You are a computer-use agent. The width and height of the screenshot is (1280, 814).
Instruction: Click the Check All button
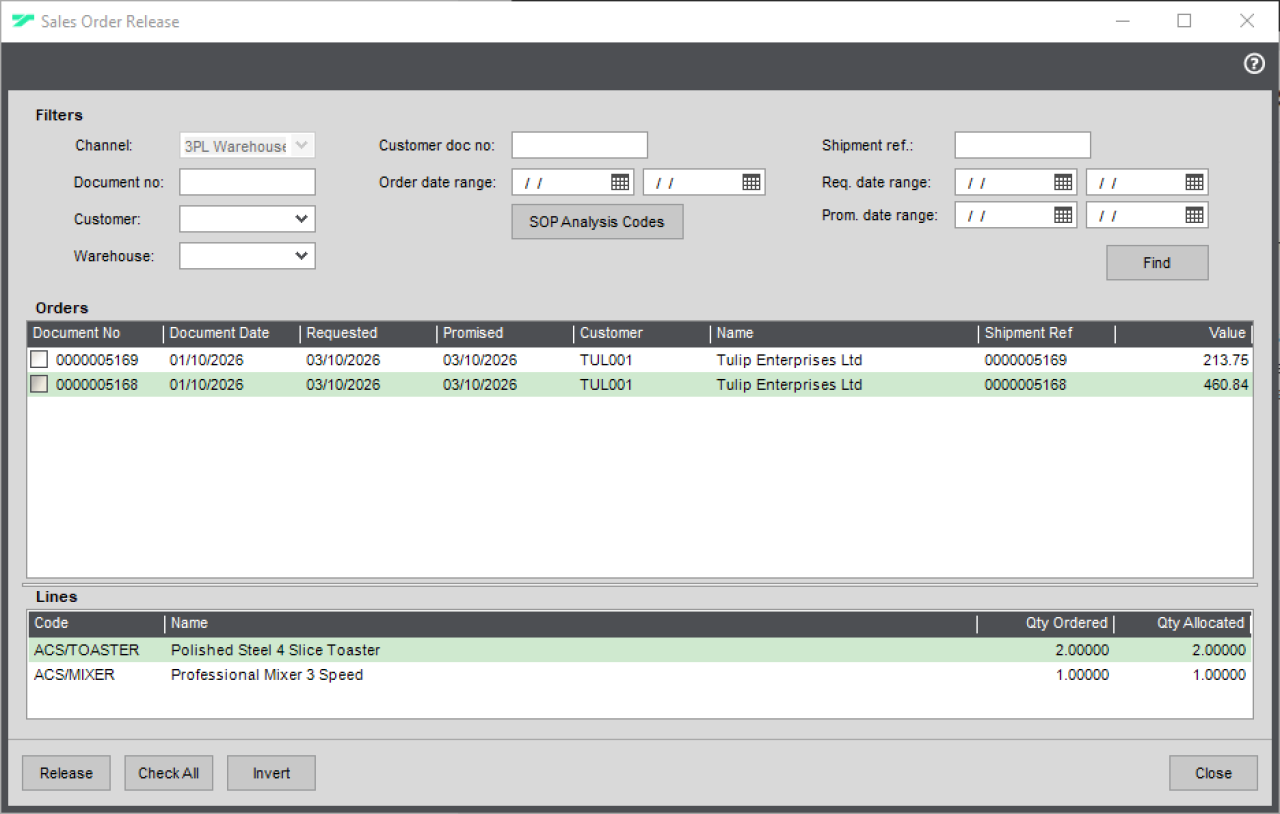168,773
